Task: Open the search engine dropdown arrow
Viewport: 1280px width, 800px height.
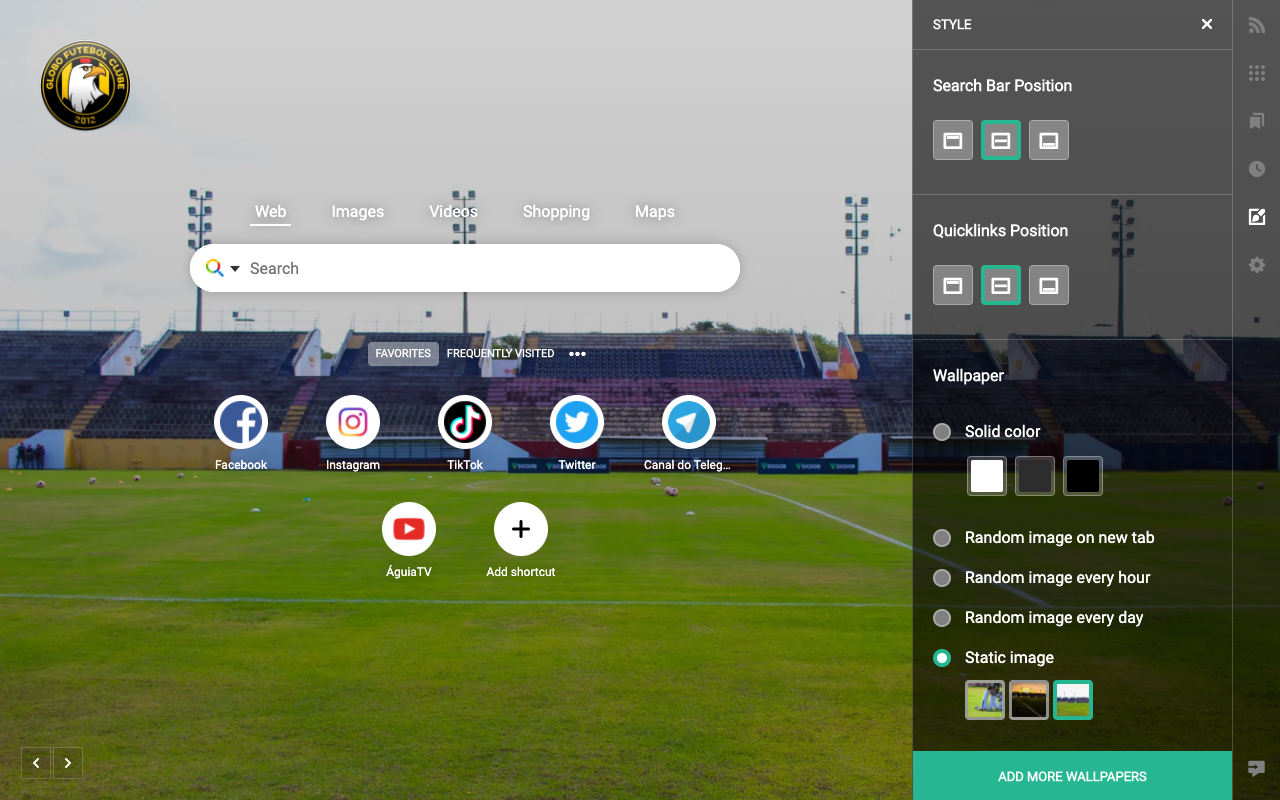Action: (235, 268)
